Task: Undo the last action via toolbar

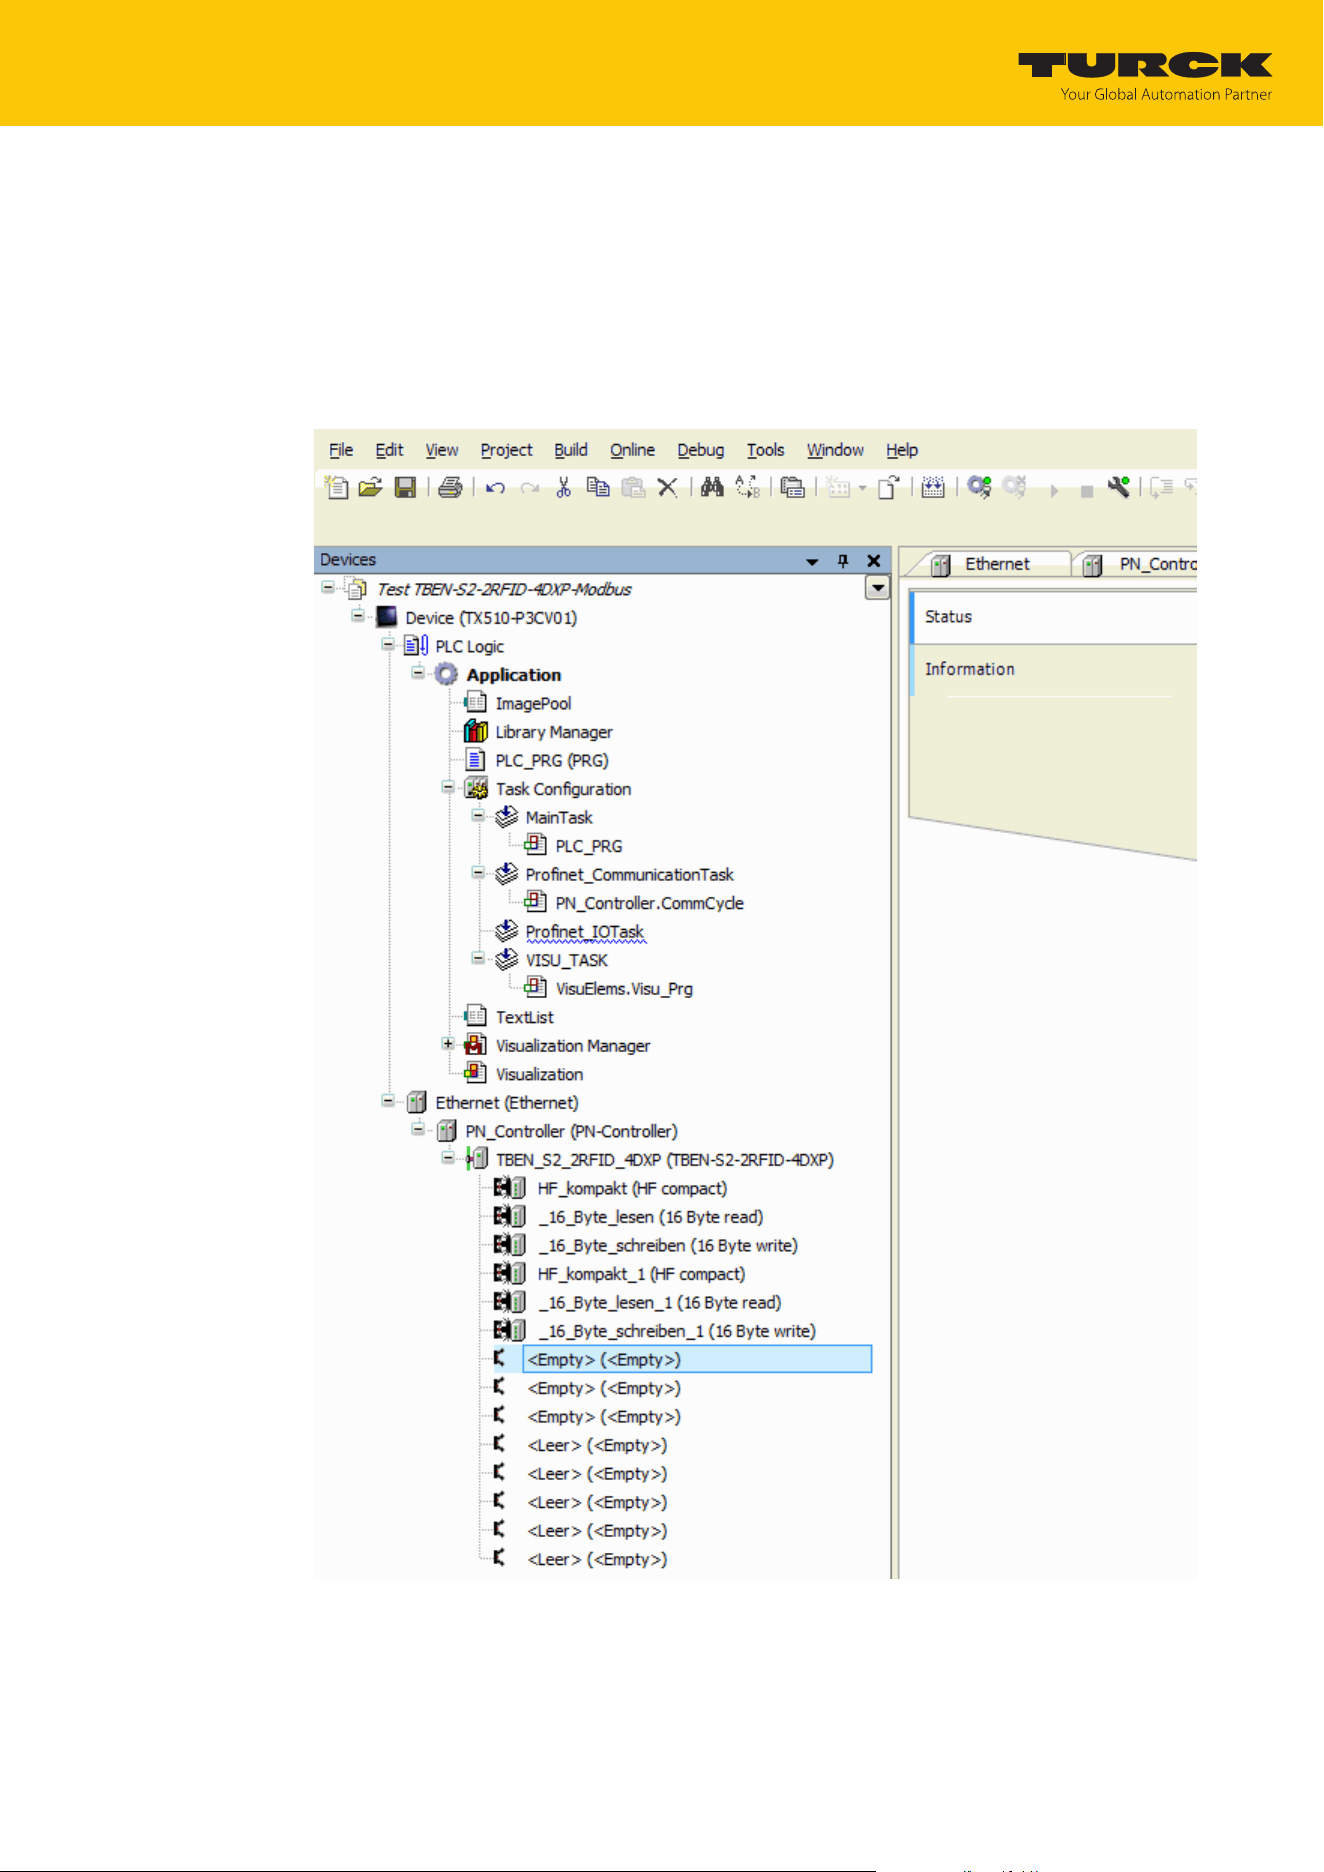Action: click(495, 488)
